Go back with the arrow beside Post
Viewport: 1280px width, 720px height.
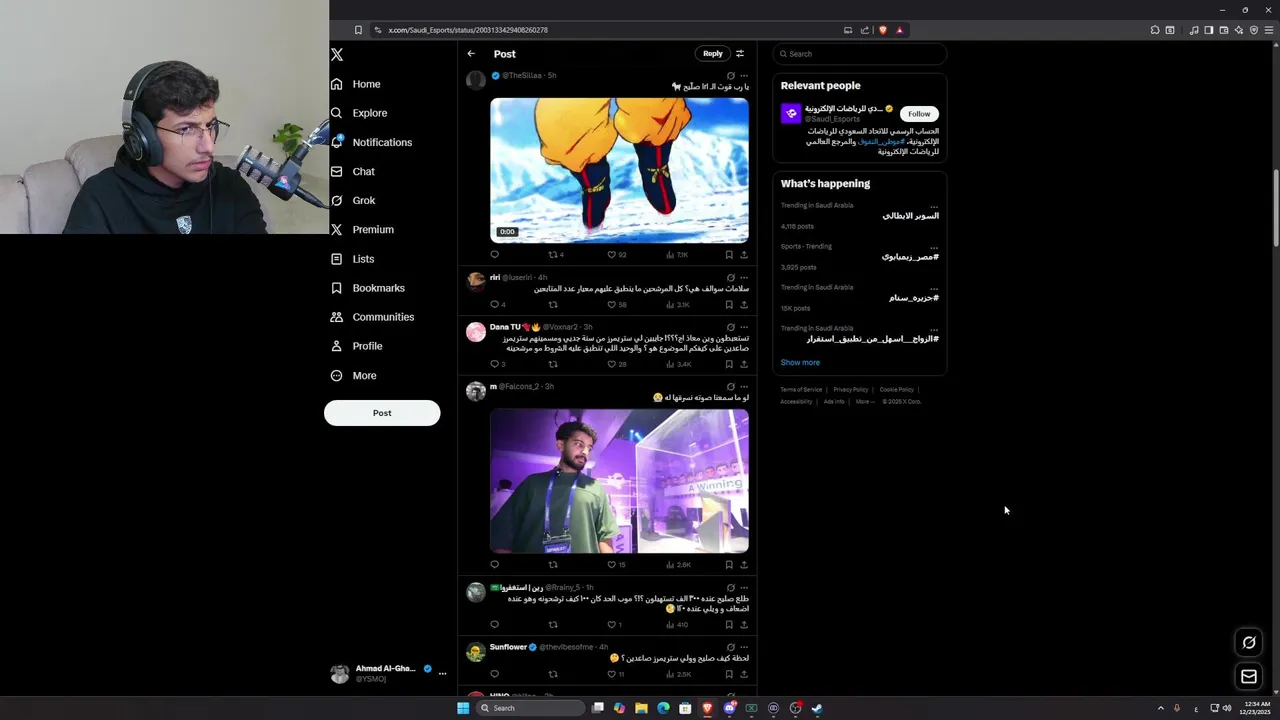471,54
